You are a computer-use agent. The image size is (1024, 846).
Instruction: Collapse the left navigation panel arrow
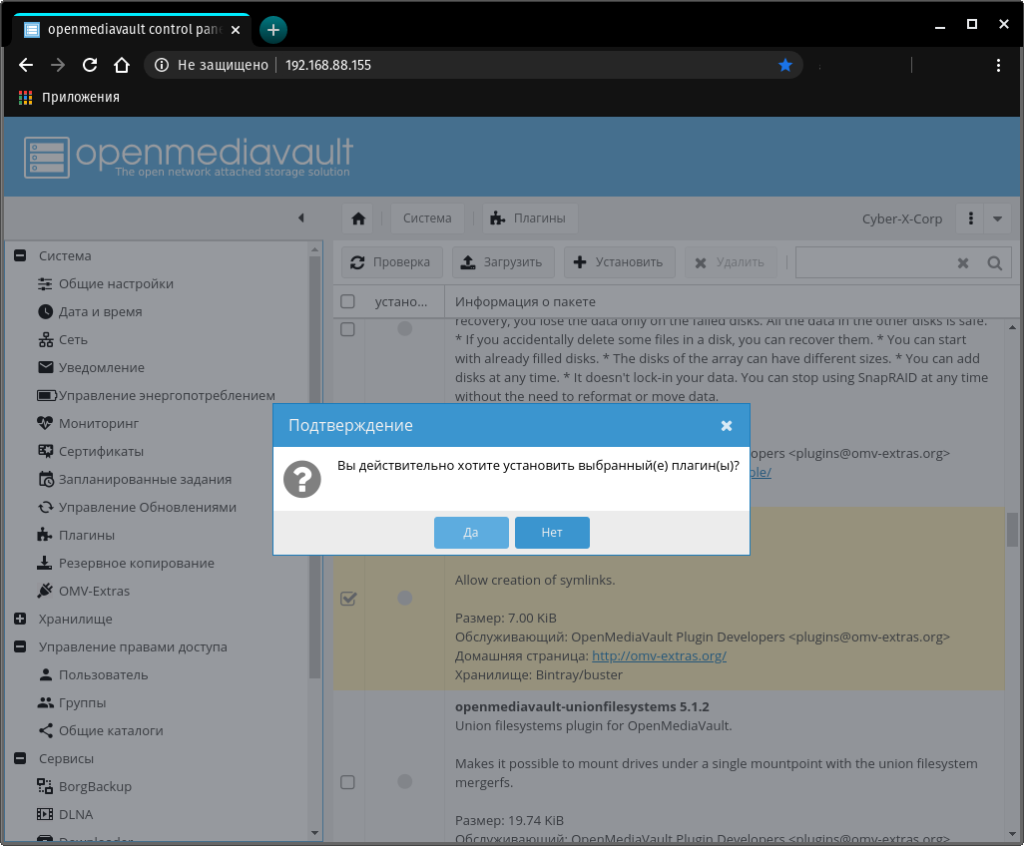pyautogui.click(x=301, y=218)
